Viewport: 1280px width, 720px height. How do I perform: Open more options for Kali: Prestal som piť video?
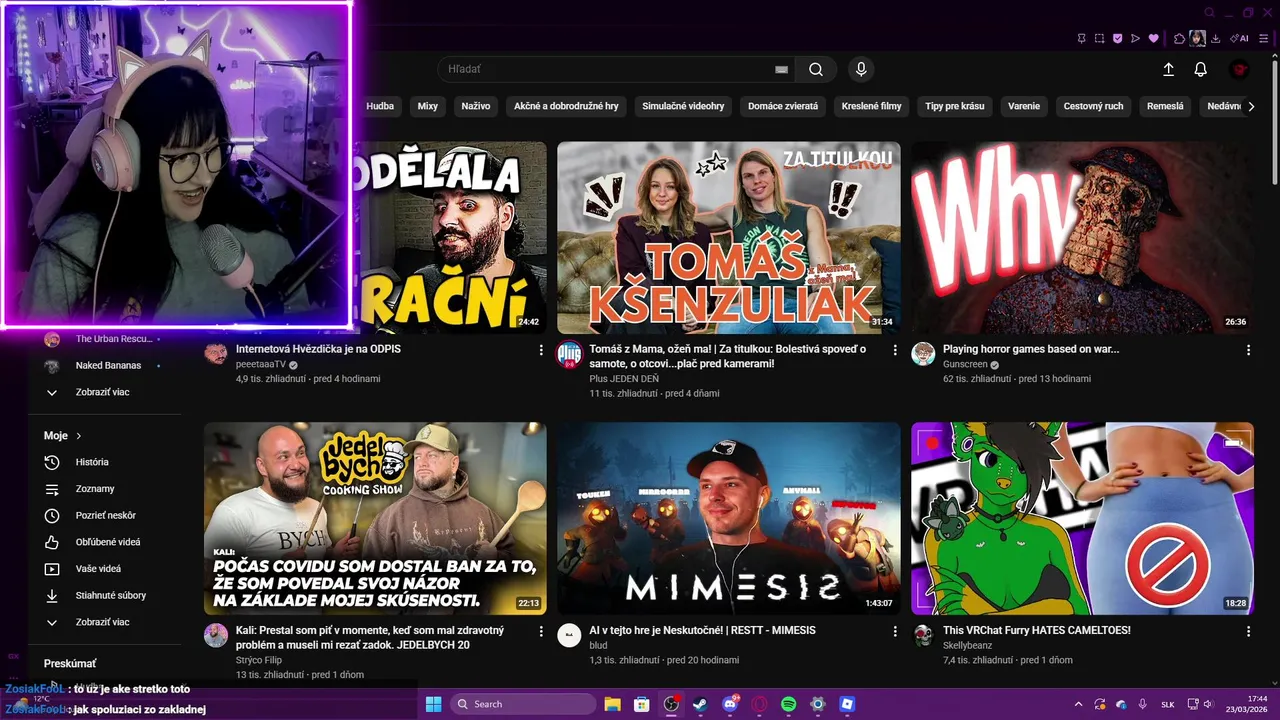point(541,631)
